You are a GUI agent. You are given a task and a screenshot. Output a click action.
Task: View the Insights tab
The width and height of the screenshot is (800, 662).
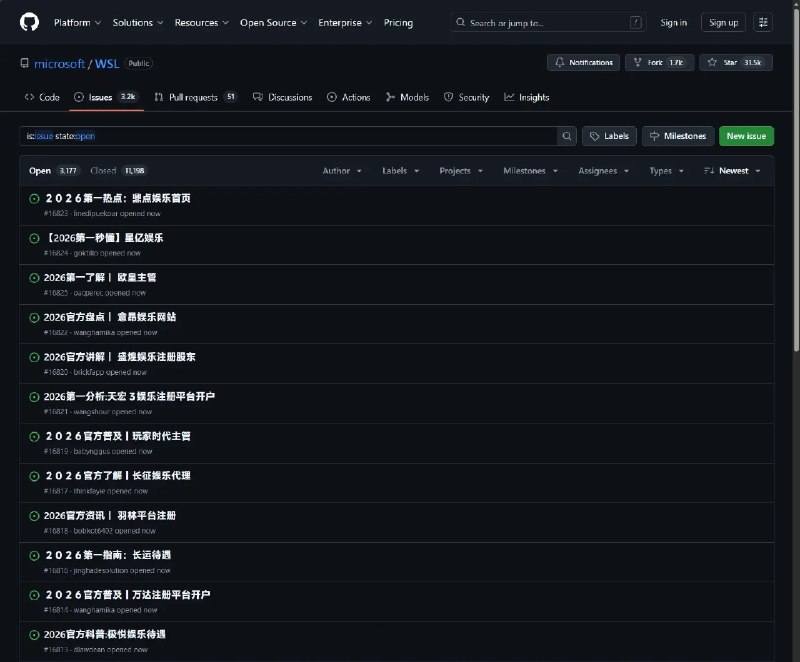tap(527, 97)
